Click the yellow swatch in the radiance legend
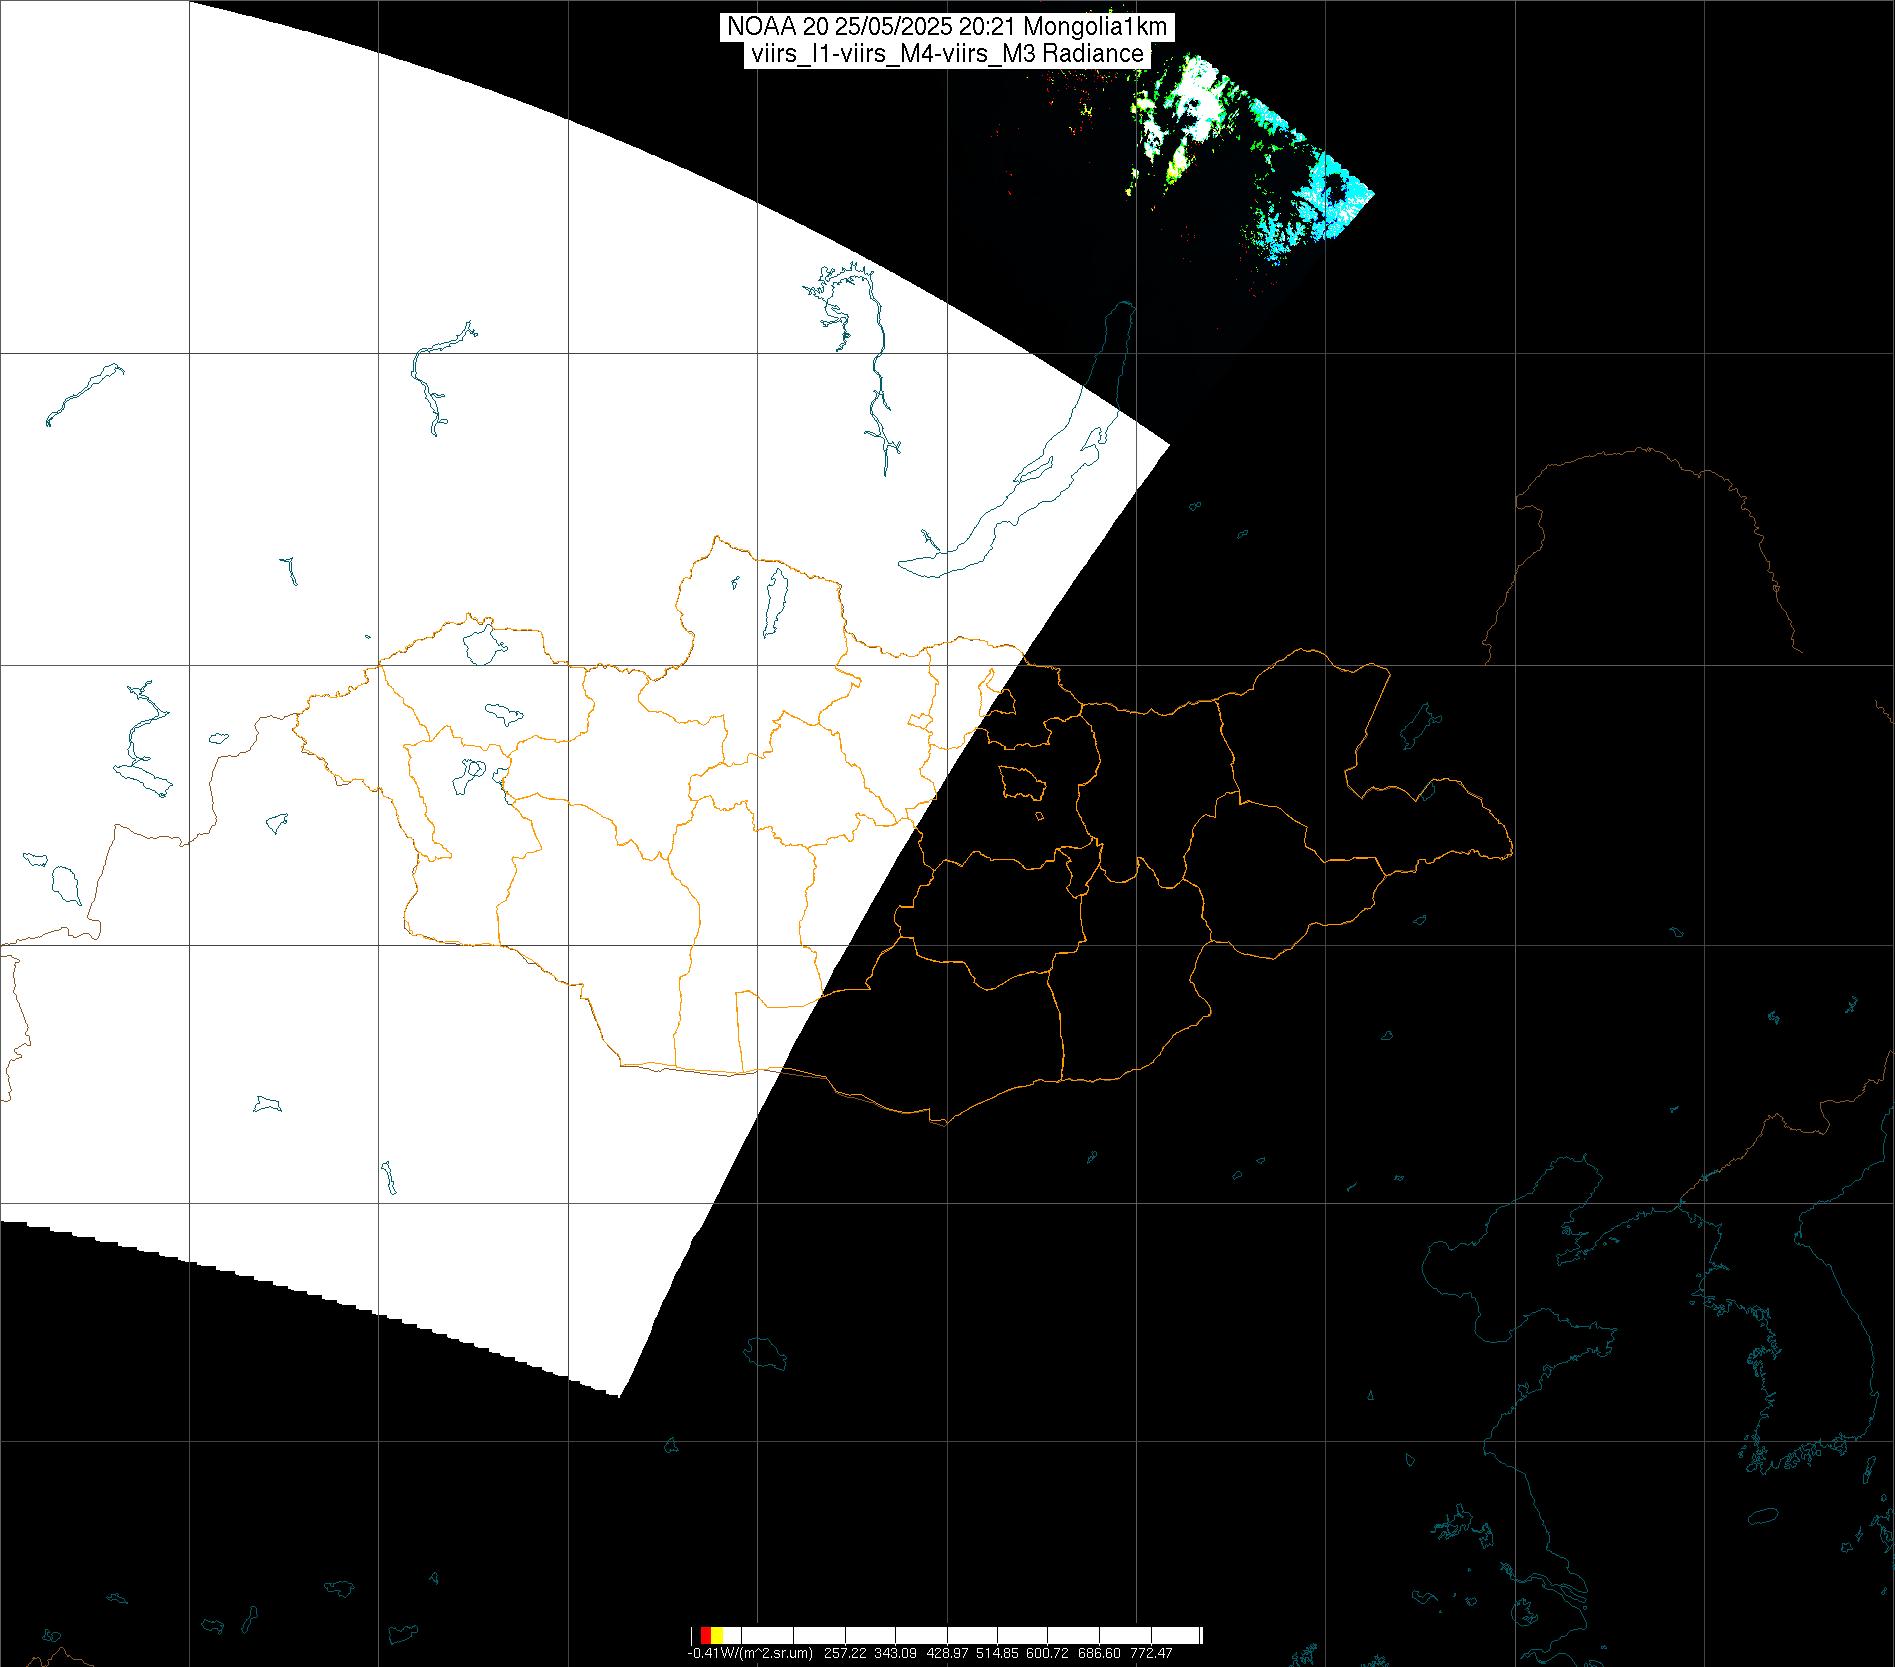 click(x=717, y=1635)
